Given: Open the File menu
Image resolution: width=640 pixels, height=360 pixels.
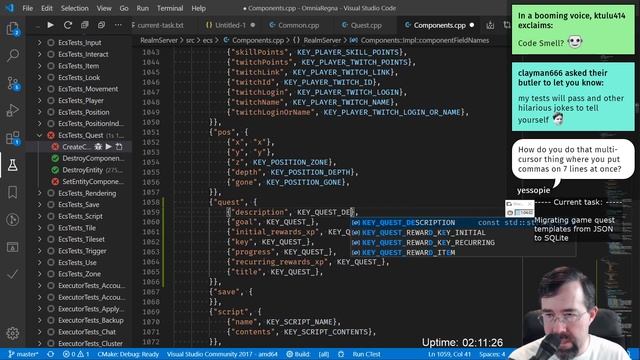Looking at the screenshot, I should (x=28, y=8).
